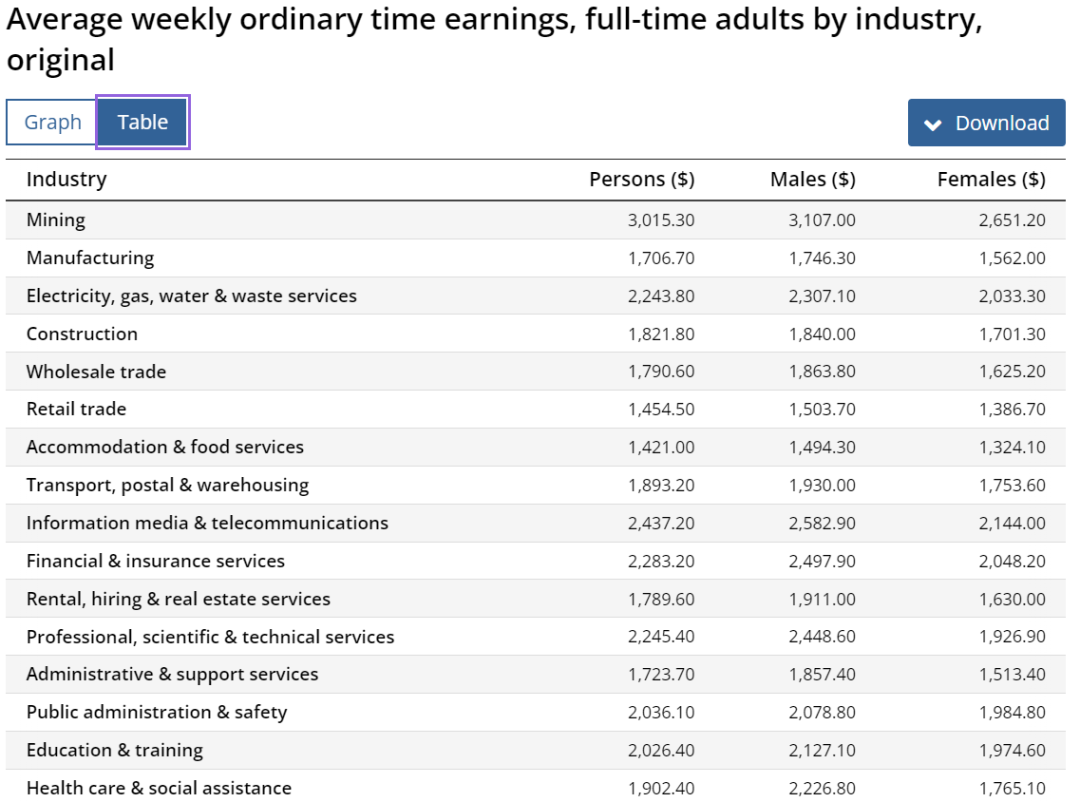Click the Wholesale trade row label
Viewport: 1080px width, 802px height.
(x=96, y=372)
